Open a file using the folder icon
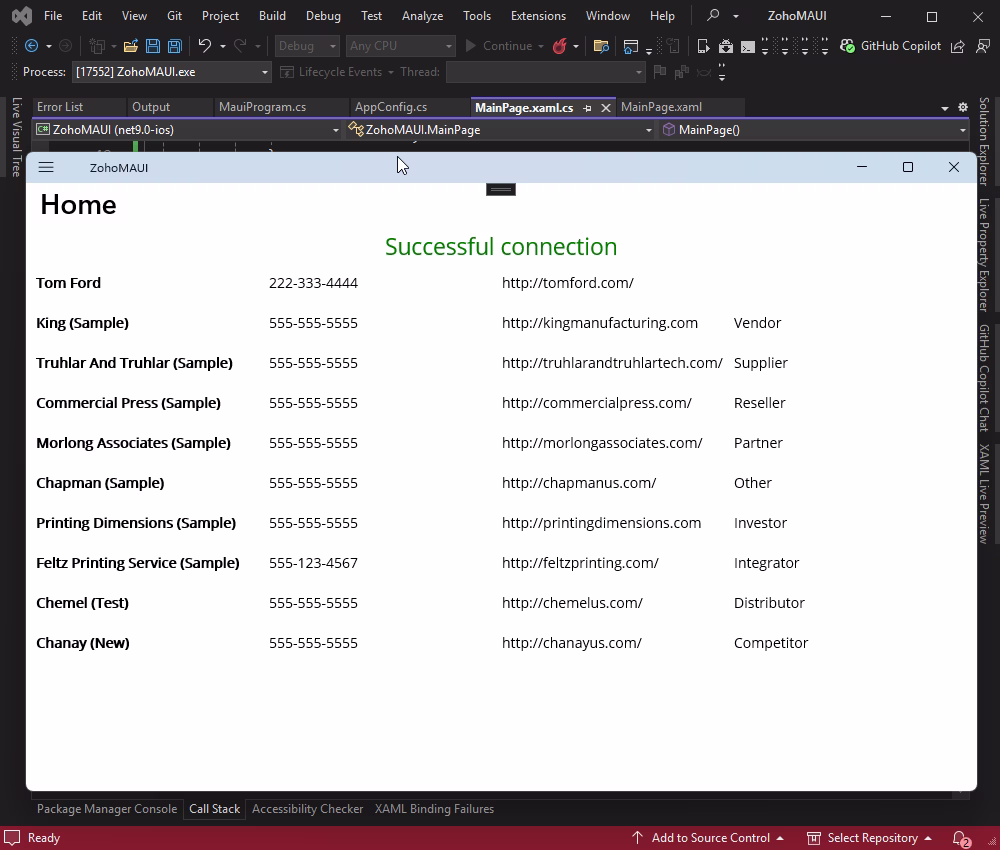The width and height of the screenshot is (1000, 850). 131,46
